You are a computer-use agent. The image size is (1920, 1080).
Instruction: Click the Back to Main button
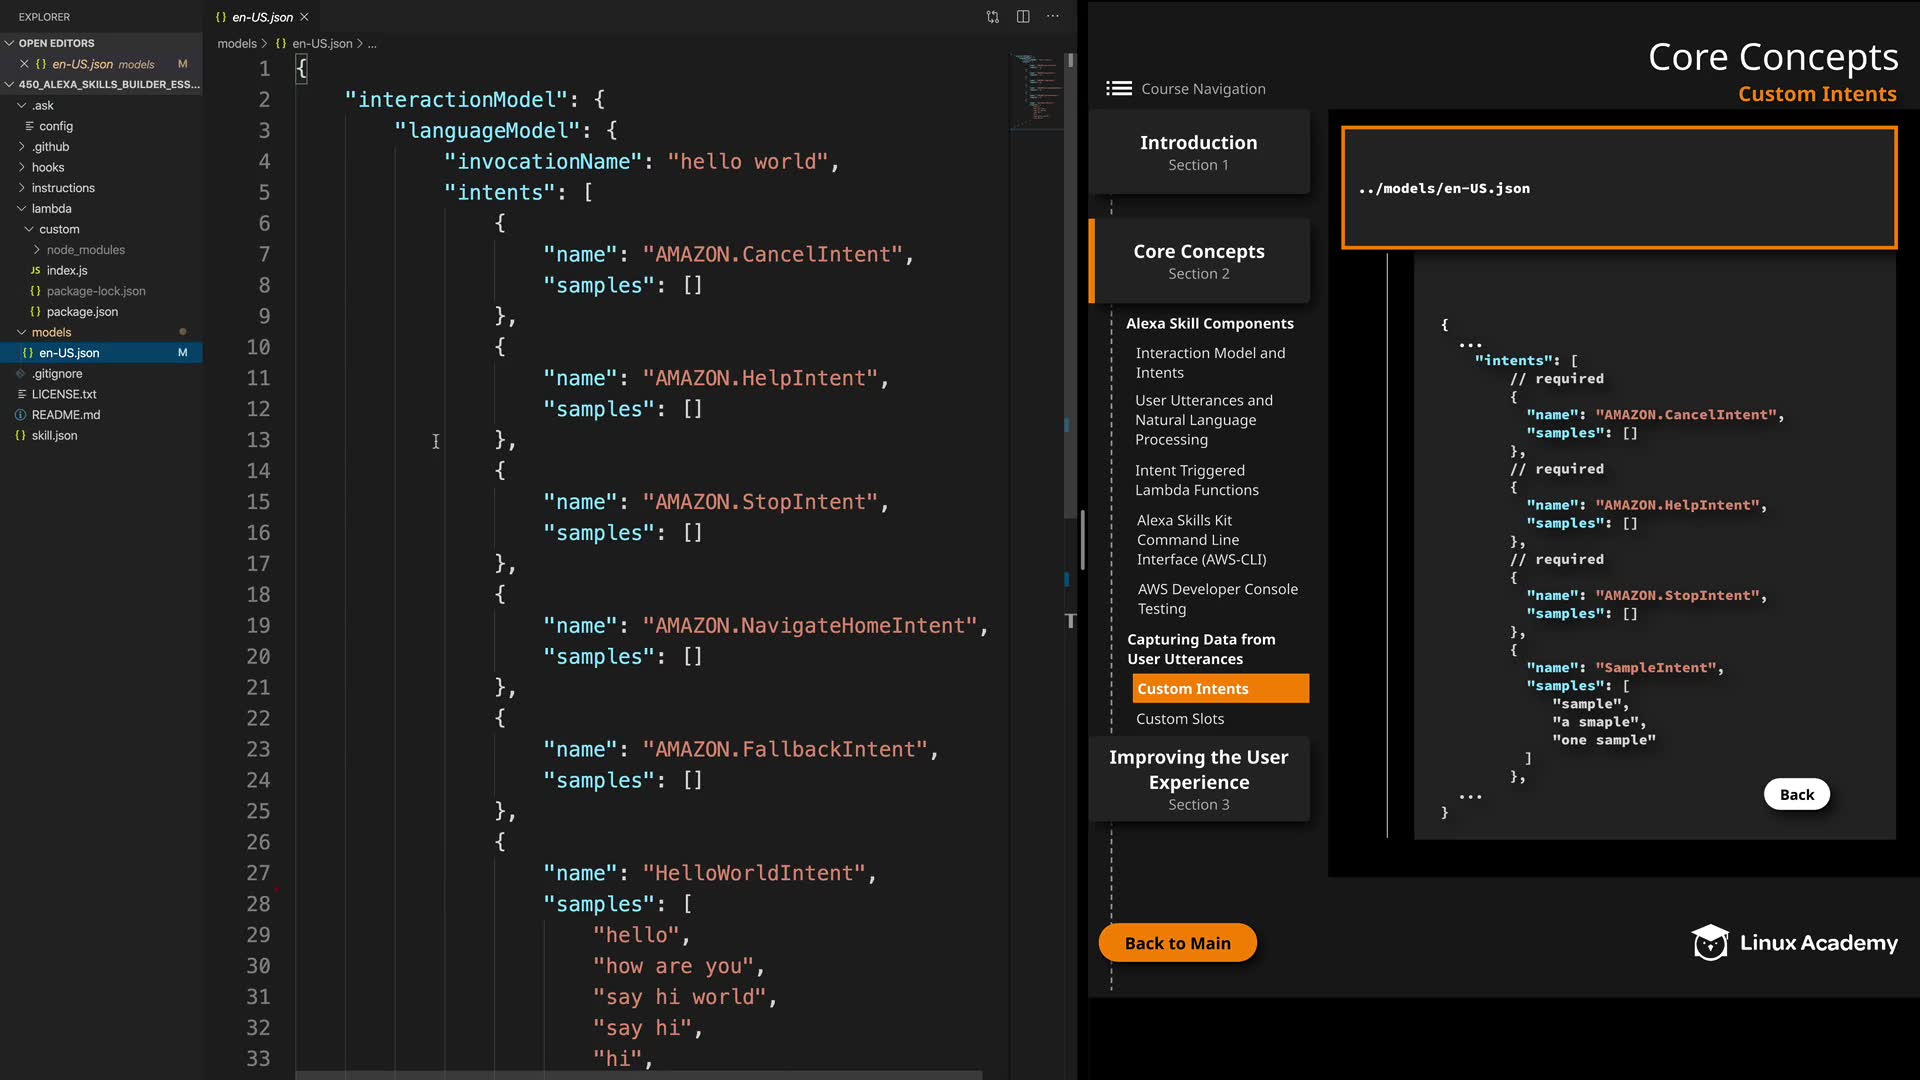1177,943
